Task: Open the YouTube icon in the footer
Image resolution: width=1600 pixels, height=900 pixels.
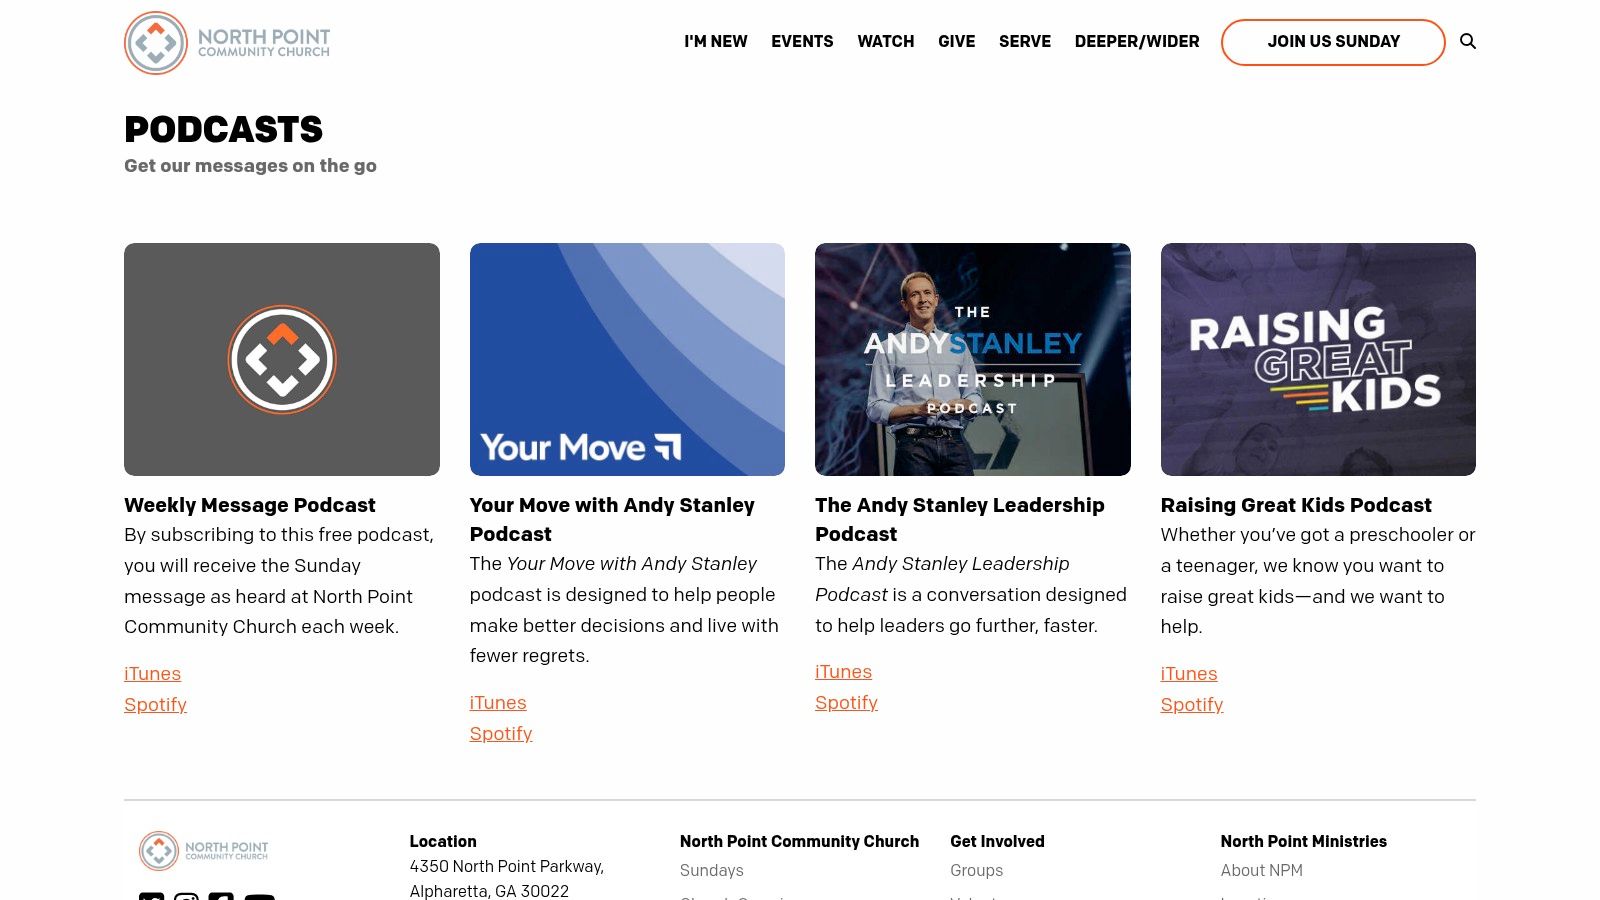Action: (x=259, y=896)
